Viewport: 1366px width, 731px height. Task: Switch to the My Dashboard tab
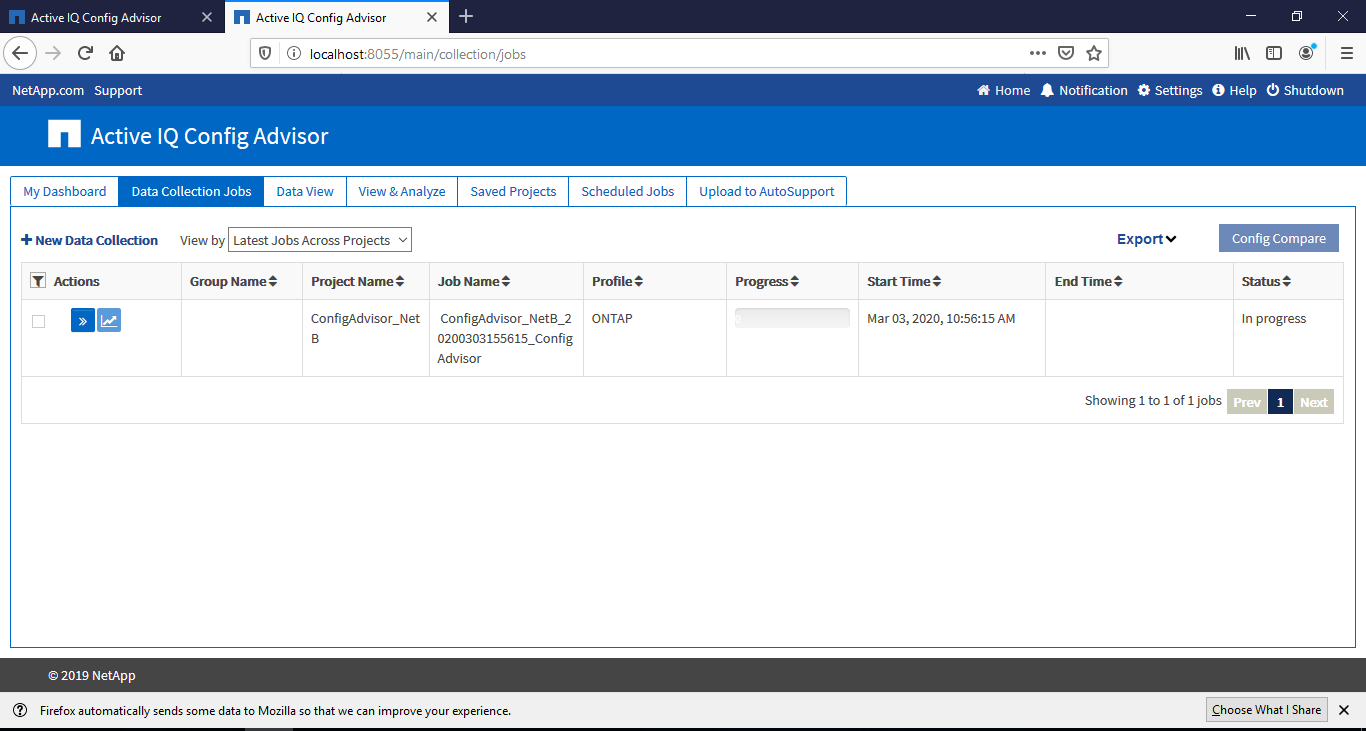click(x=64, y=191)
